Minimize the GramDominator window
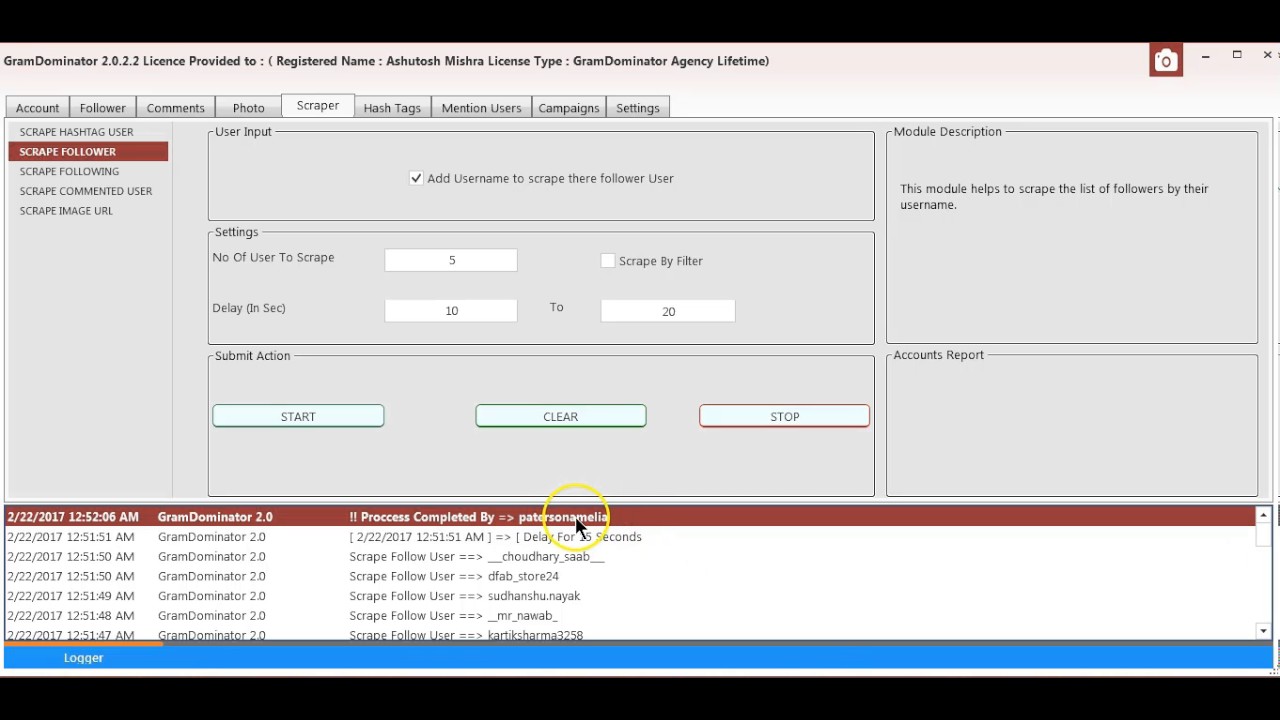 (x=1206, y=56)
